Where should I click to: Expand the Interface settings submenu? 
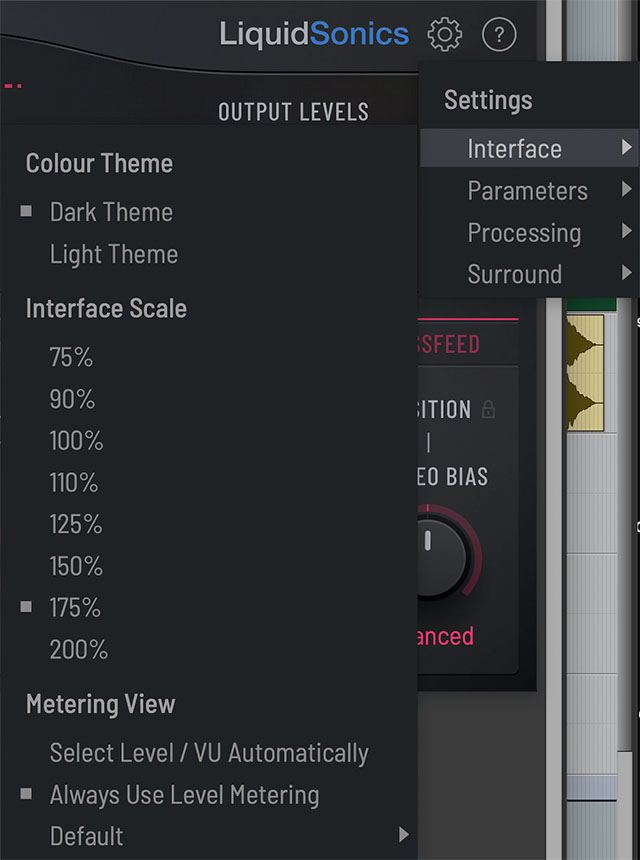[528, 148]
